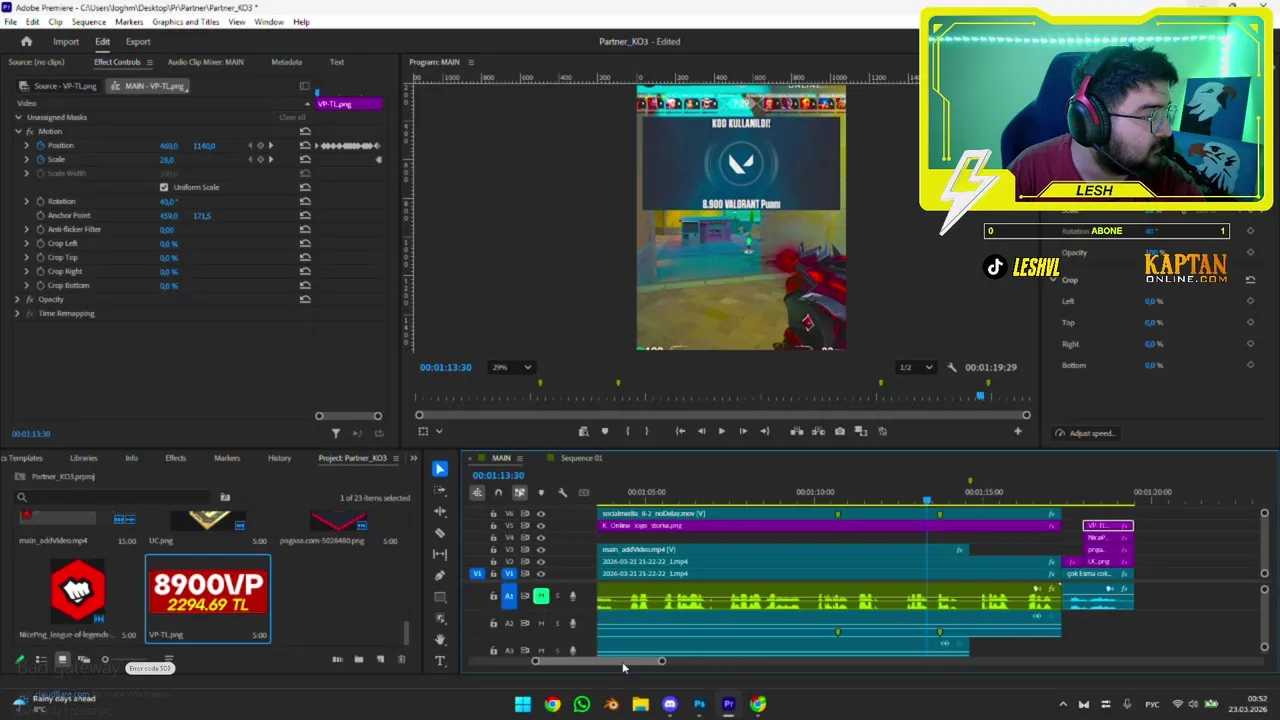Screen dimensions: 1280x720
Task: Toggle Position stopwatch animation
Action: tap(41, 145)
